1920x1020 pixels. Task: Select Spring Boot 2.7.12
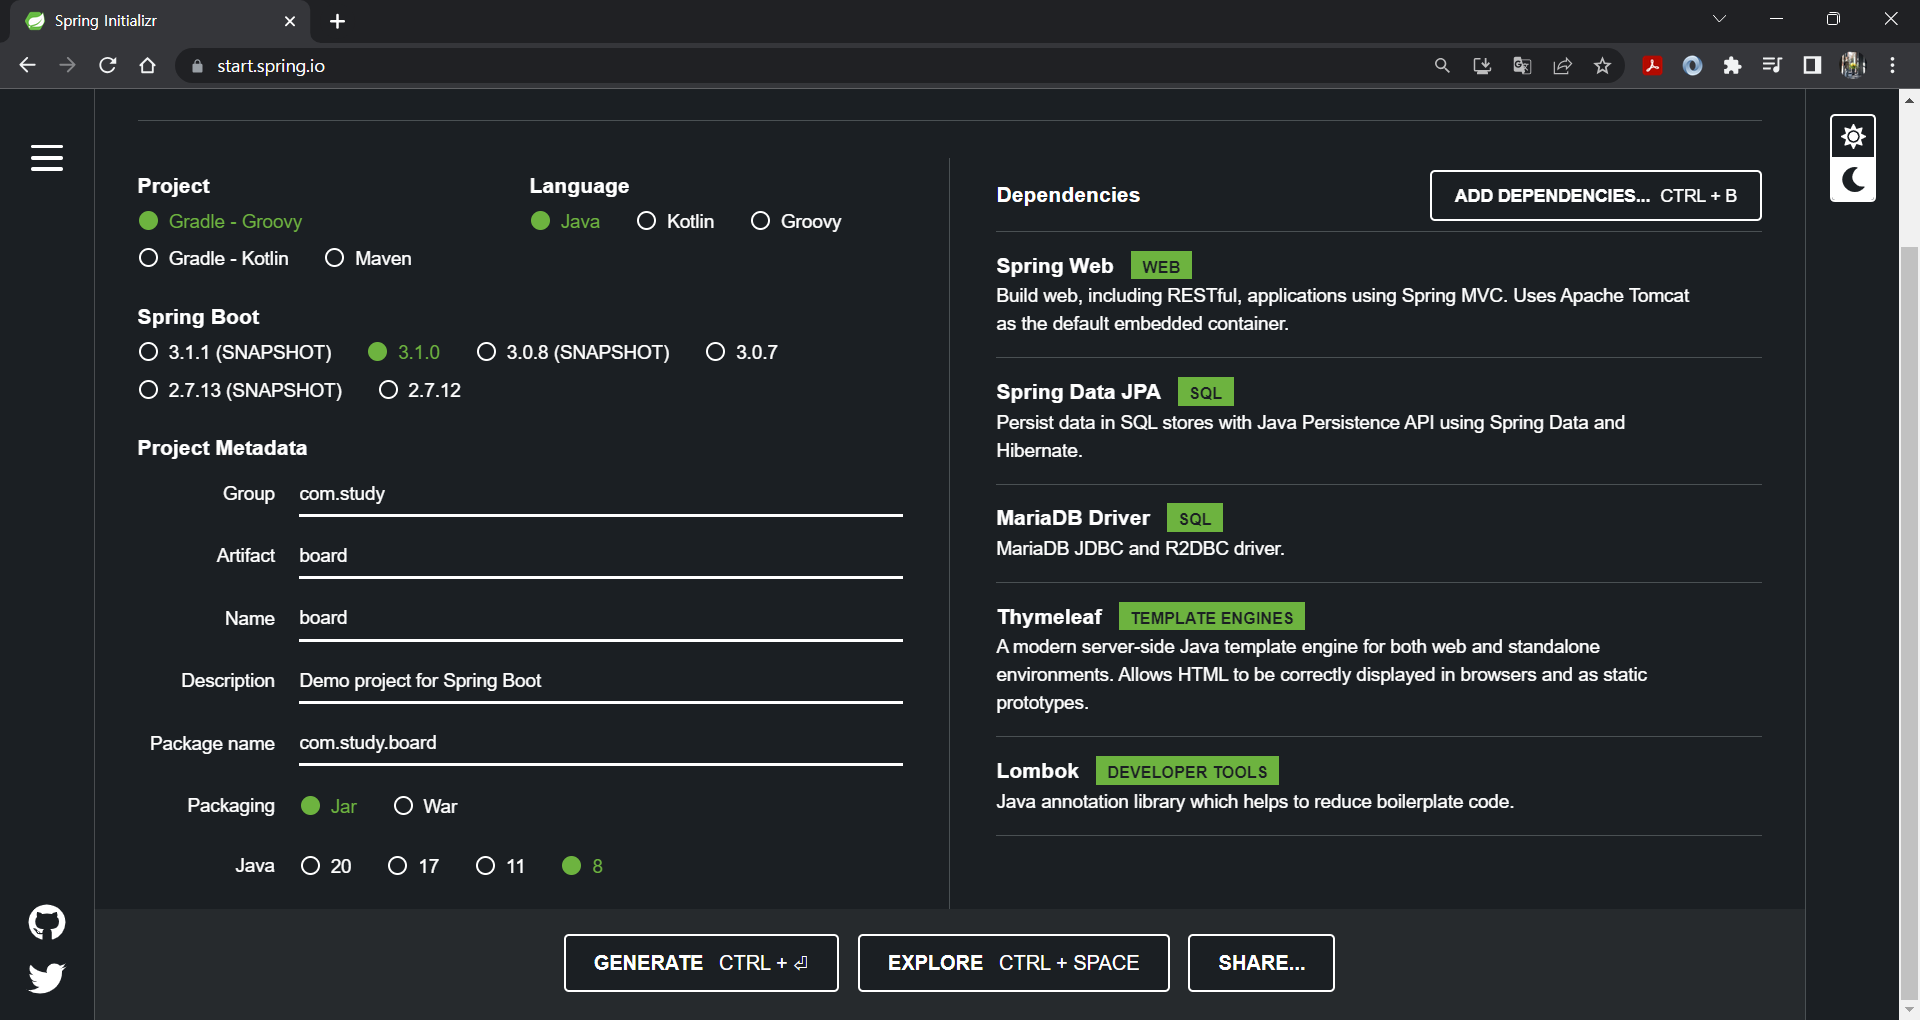click(x=420, y=390)
